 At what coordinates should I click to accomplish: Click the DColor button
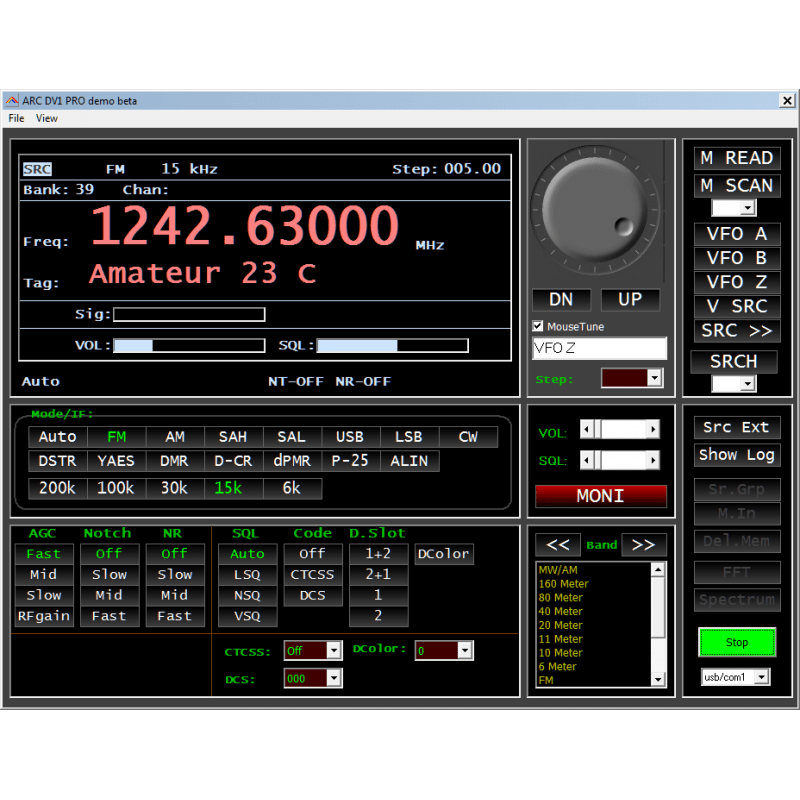(x=444, y=554)
